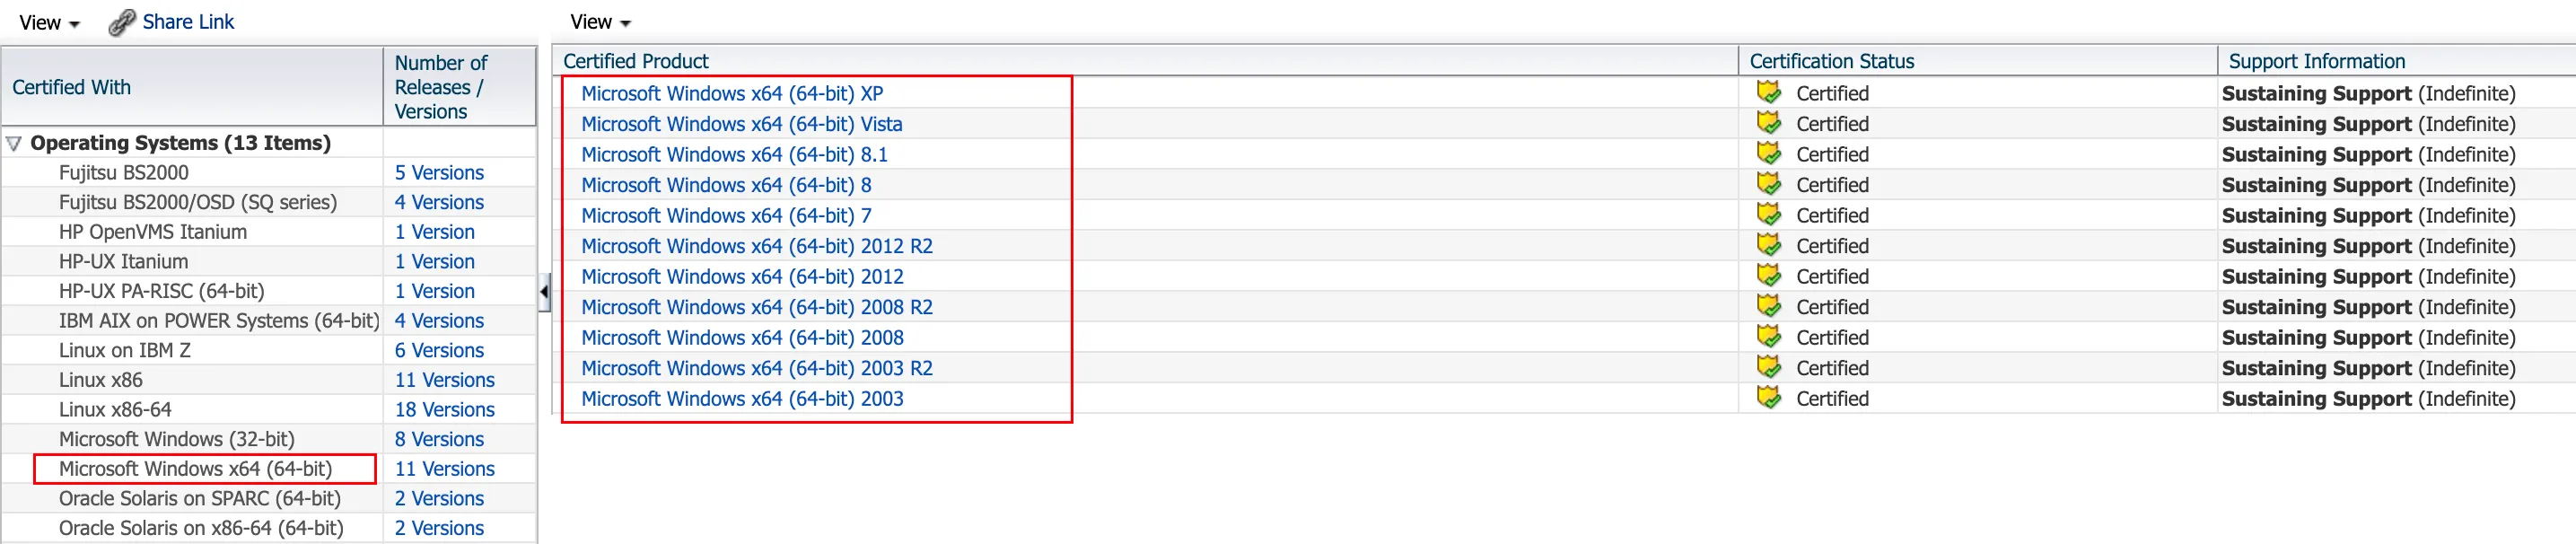Sort by Certification Status column header

(1831, 61)
